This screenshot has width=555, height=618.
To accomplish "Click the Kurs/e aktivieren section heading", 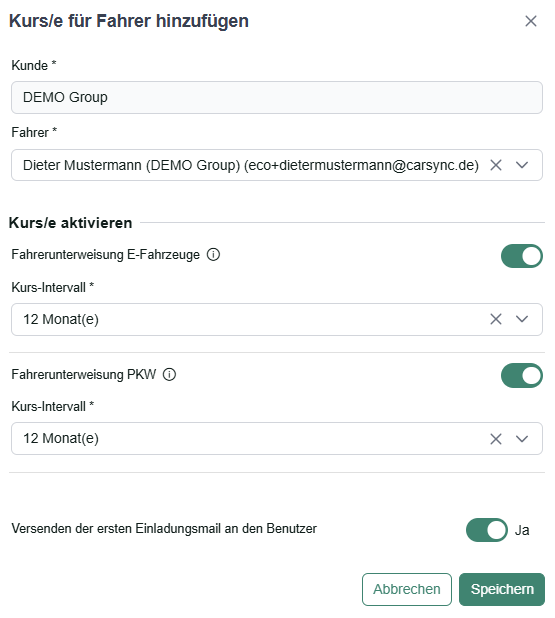I will point(71,223).
